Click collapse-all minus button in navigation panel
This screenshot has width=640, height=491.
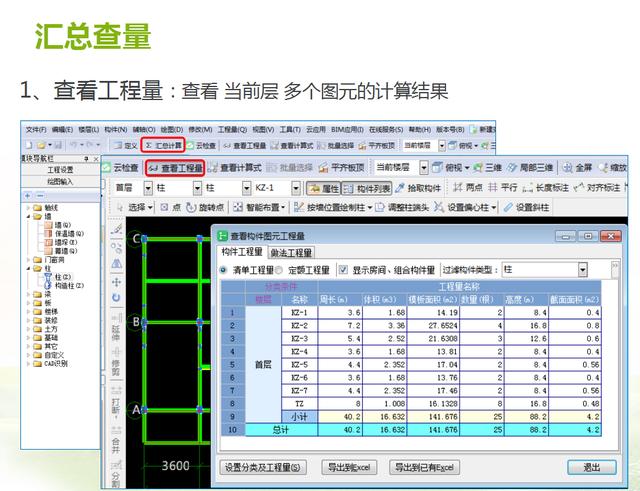tap(40, 196)
